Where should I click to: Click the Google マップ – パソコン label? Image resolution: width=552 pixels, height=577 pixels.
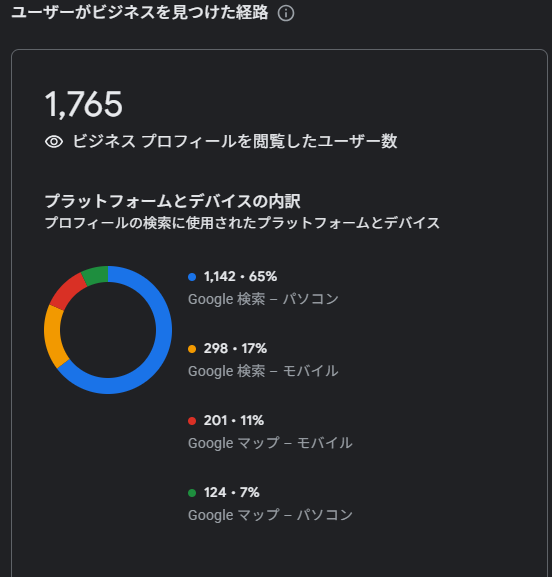click(270, 515)
